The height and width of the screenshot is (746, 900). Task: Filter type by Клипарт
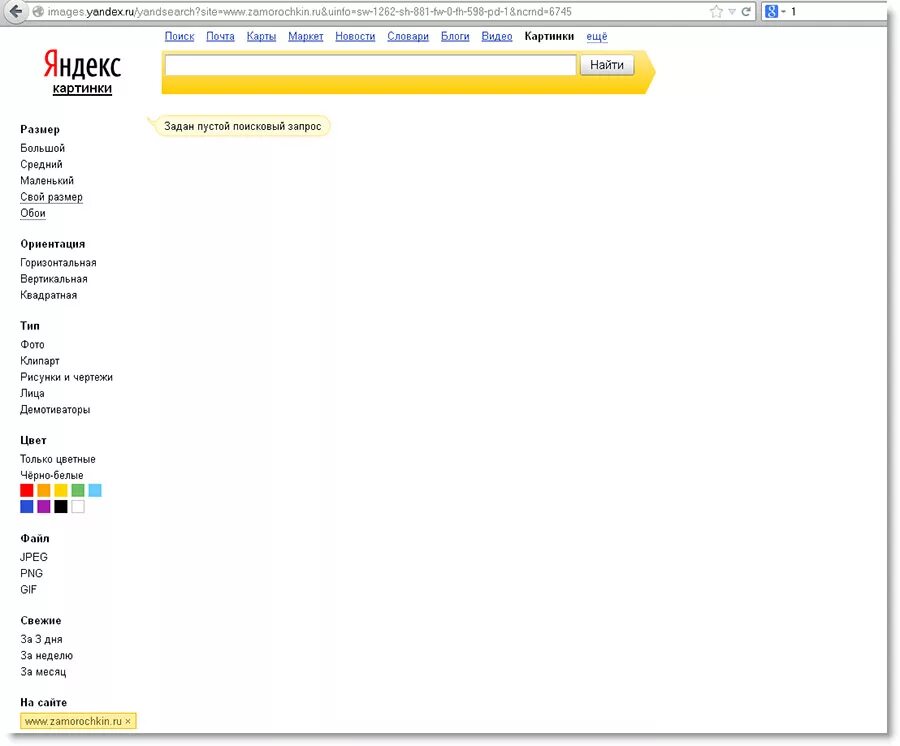(40, 360)
